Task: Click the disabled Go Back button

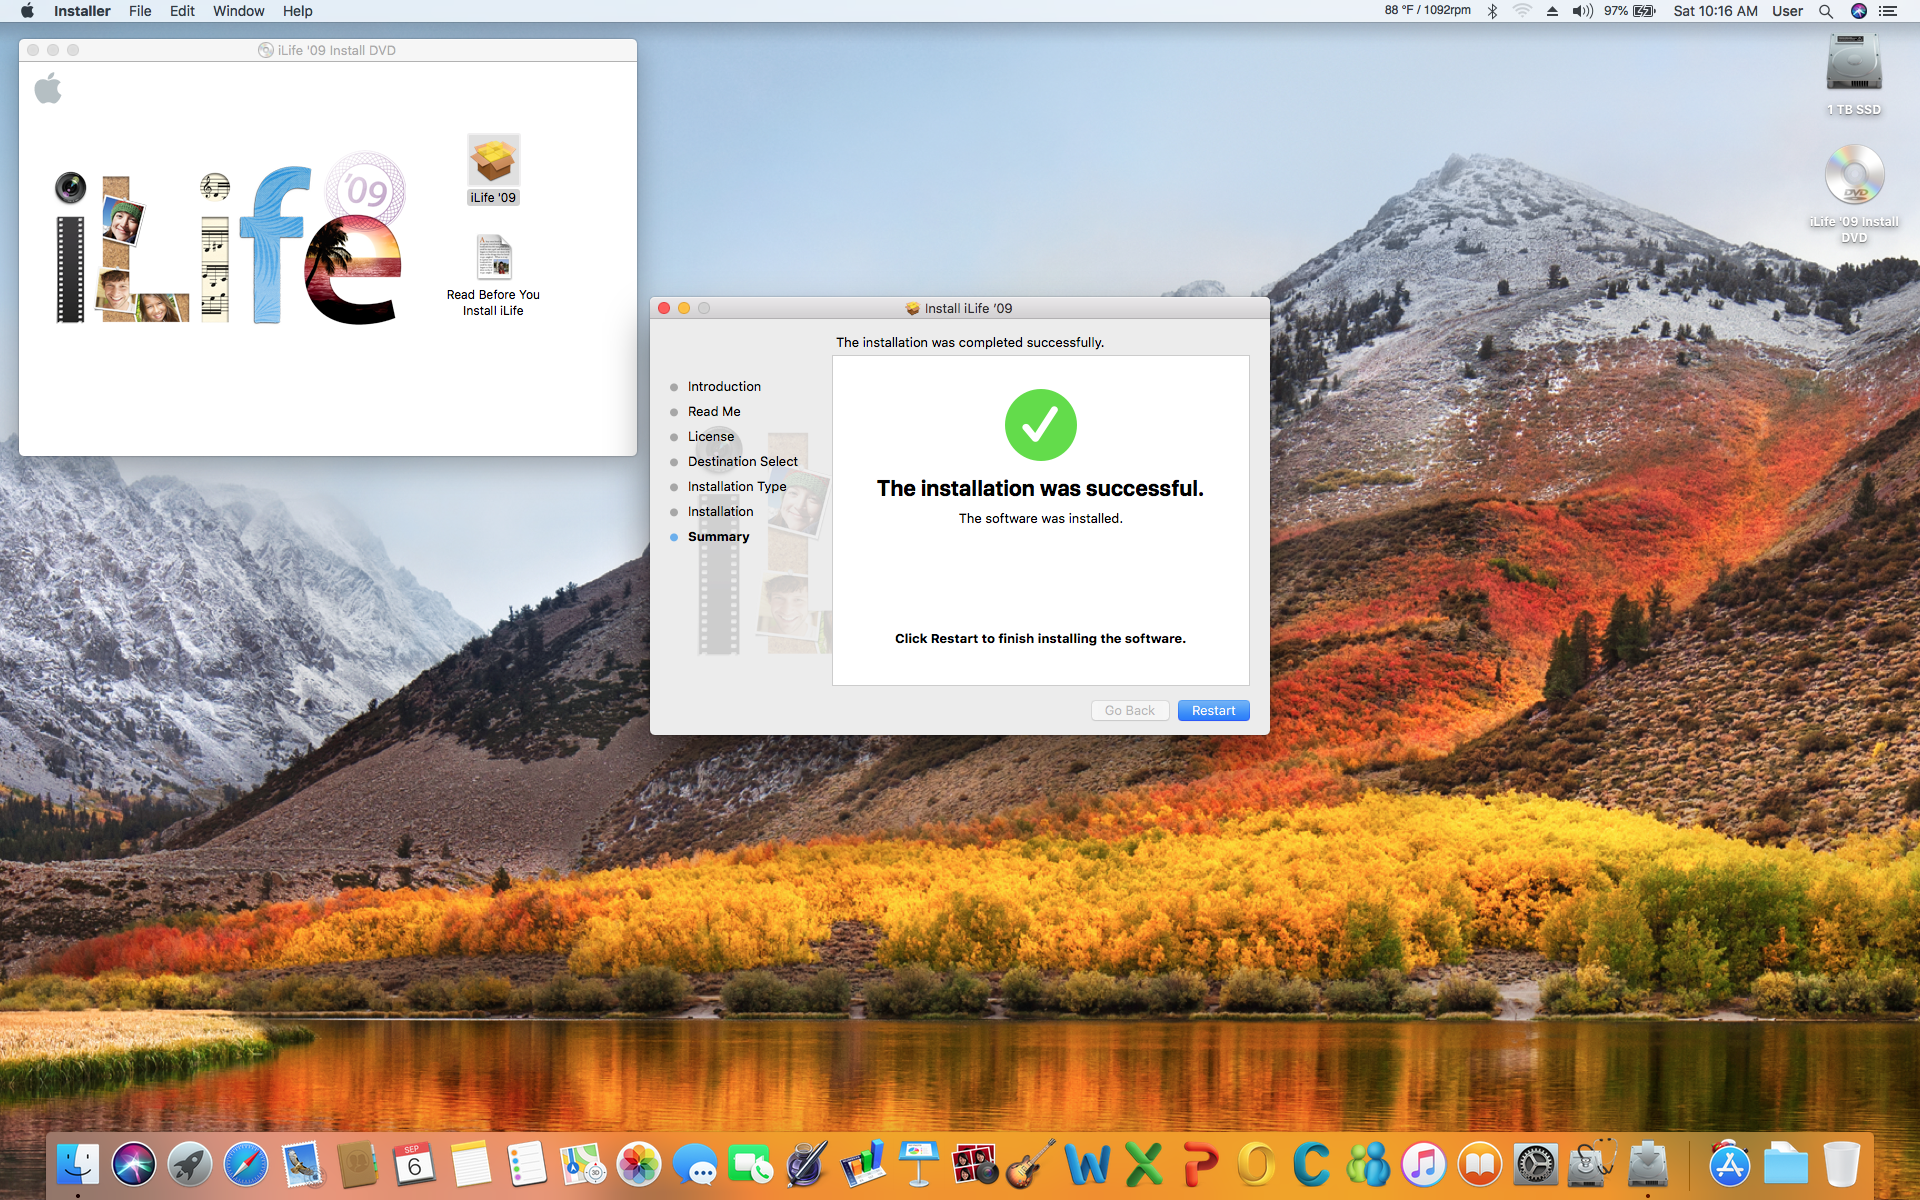Action: pos(1130,710)
